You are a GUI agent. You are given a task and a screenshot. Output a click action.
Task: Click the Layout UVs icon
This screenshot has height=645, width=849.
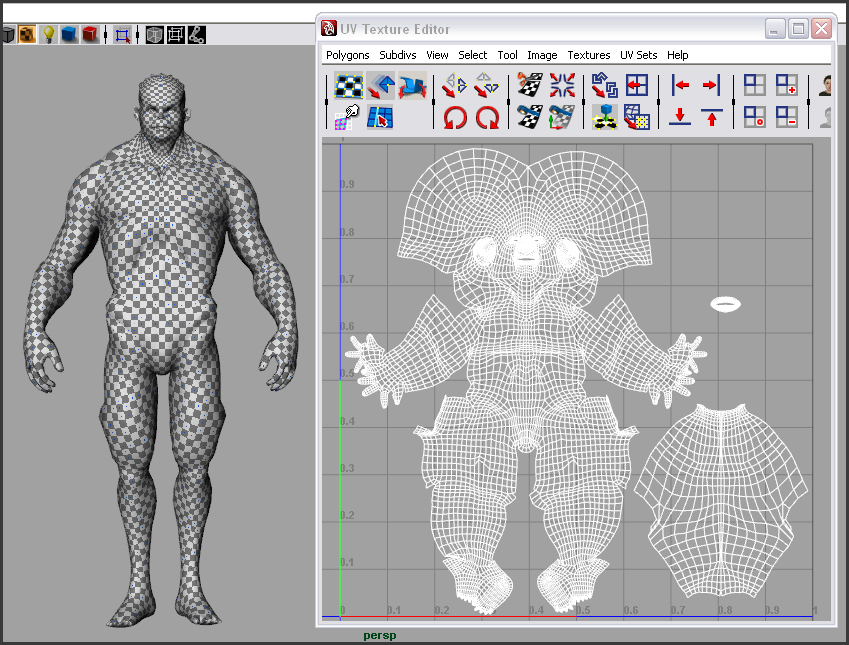604,86
